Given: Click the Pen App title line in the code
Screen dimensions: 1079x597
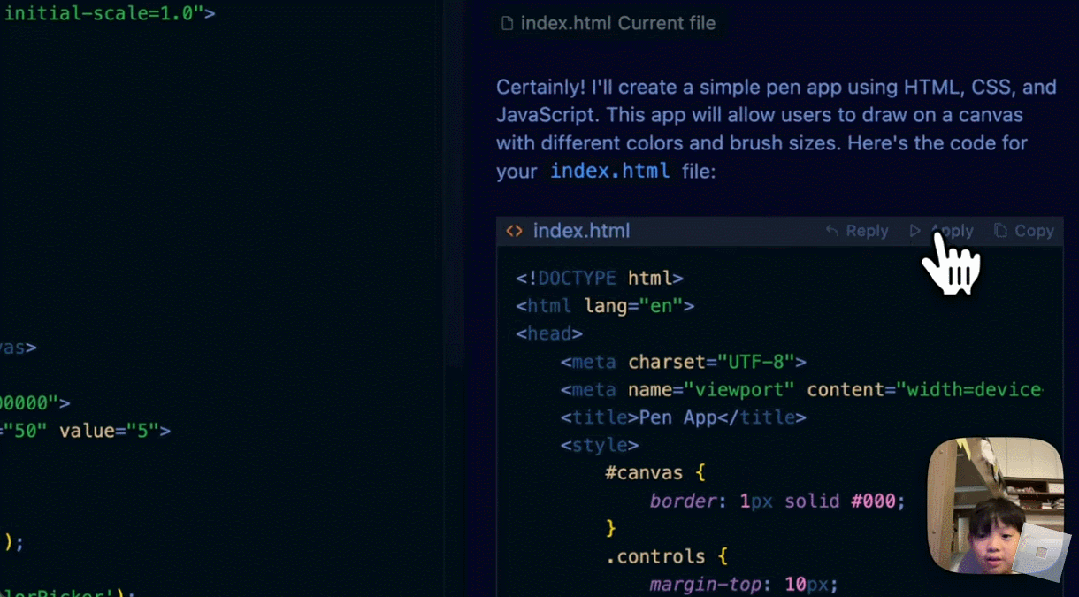Looking at the screenshot, I should click(683, 417).
